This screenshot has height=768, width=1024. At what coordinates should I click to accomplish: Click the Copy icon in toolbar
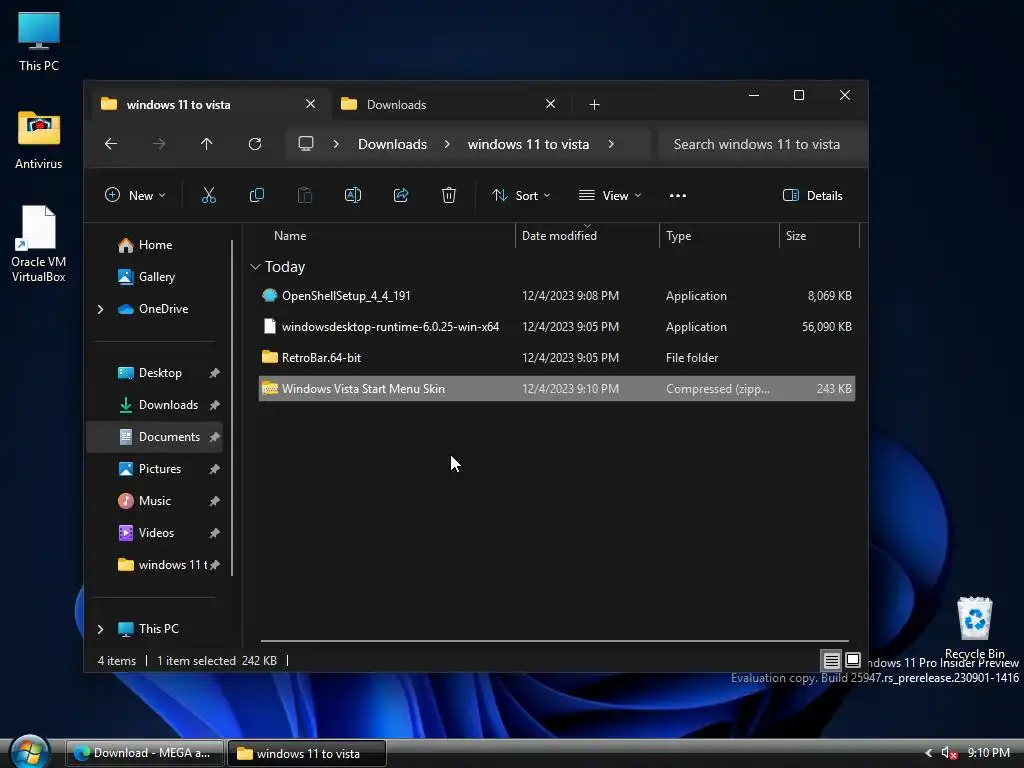(x=257, y=195)
